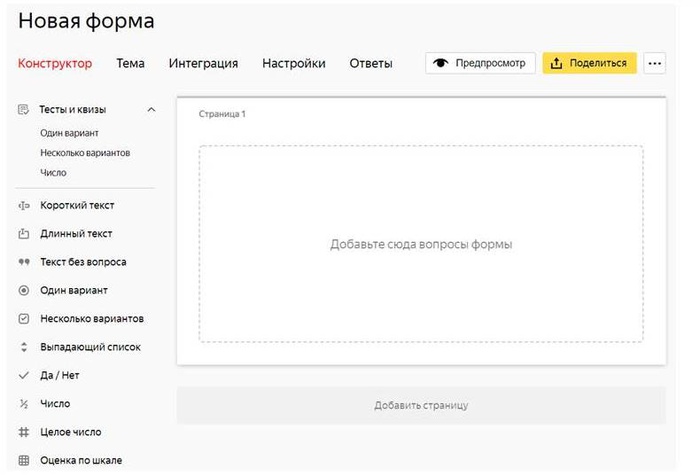700x476 pixels.
Task: Click the Целое число hash icon
Action: (x=23, y=432)
